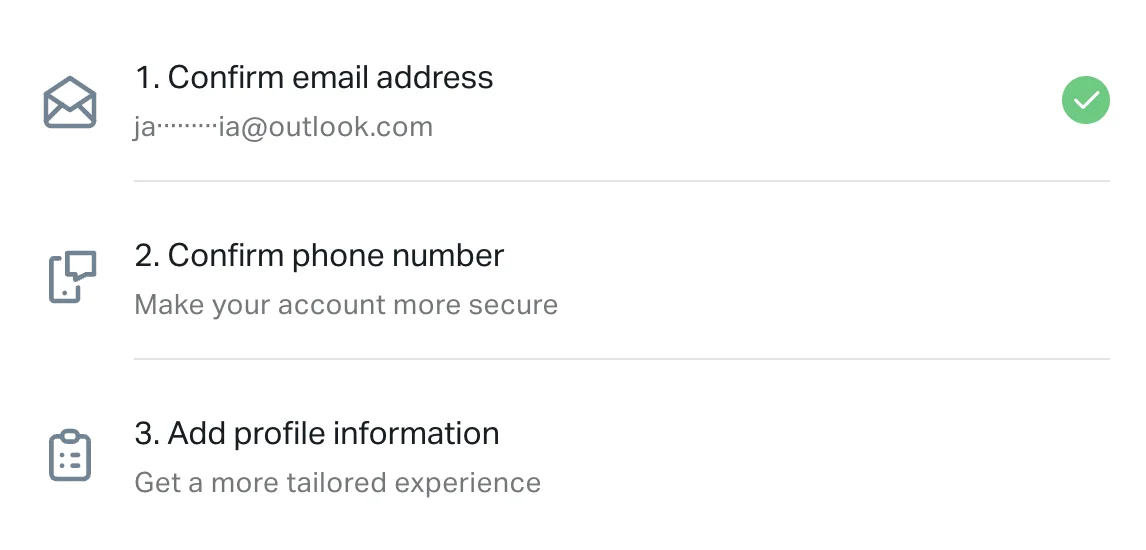1146x550 pixels.
Task: Open the "Confirm phone number" step
Action: (319, 256)
